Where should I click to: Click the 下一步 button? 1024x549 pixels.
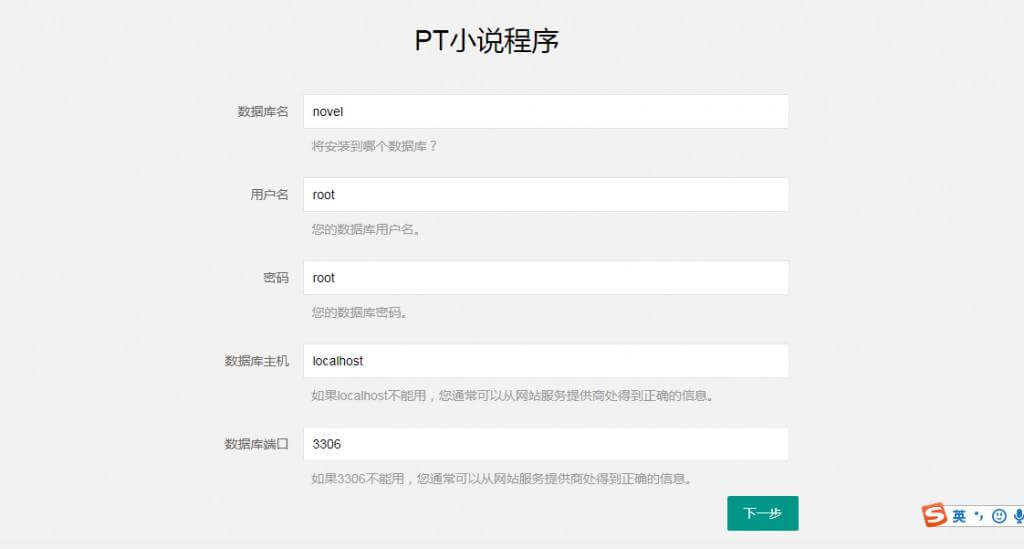point(763,513)
